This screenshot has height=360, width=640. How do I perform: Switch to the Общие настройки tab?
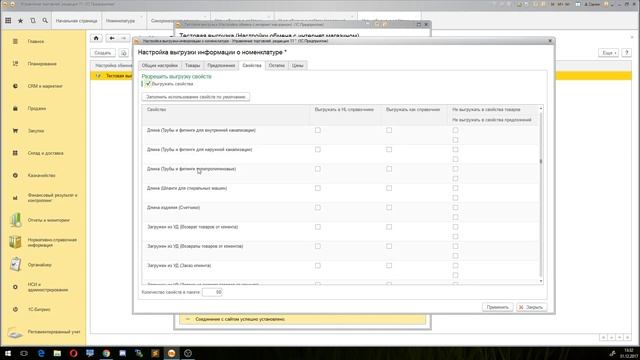pos(160,65)
